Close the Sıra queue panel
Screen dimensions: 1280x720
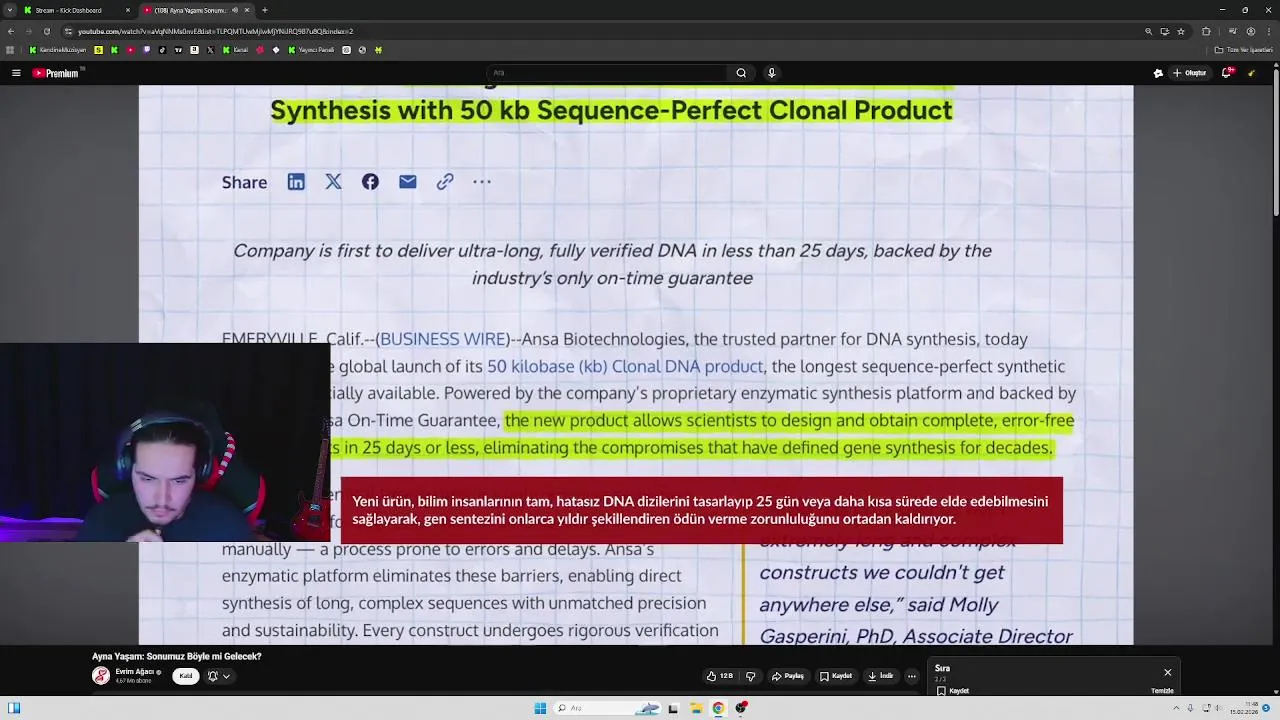(1167, 672)
